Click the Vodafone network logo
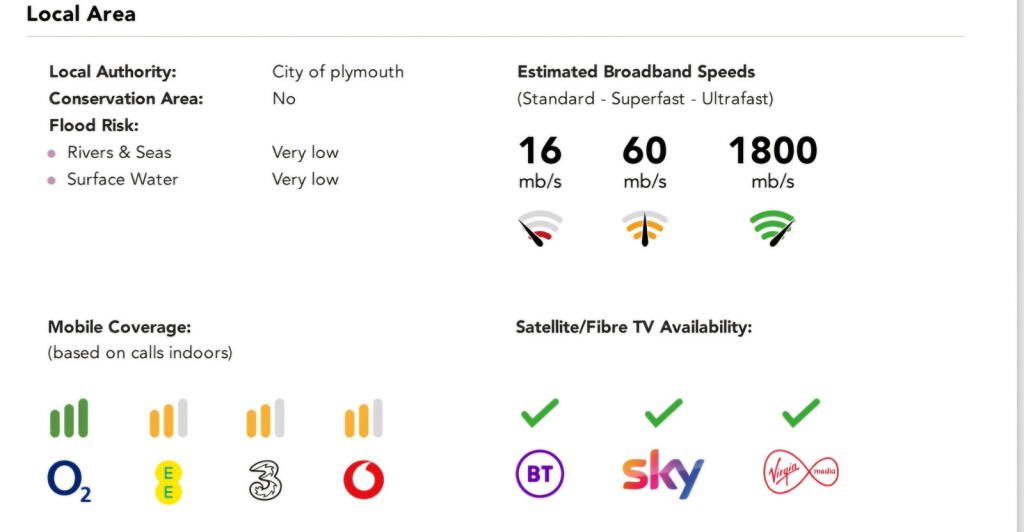 363,481
